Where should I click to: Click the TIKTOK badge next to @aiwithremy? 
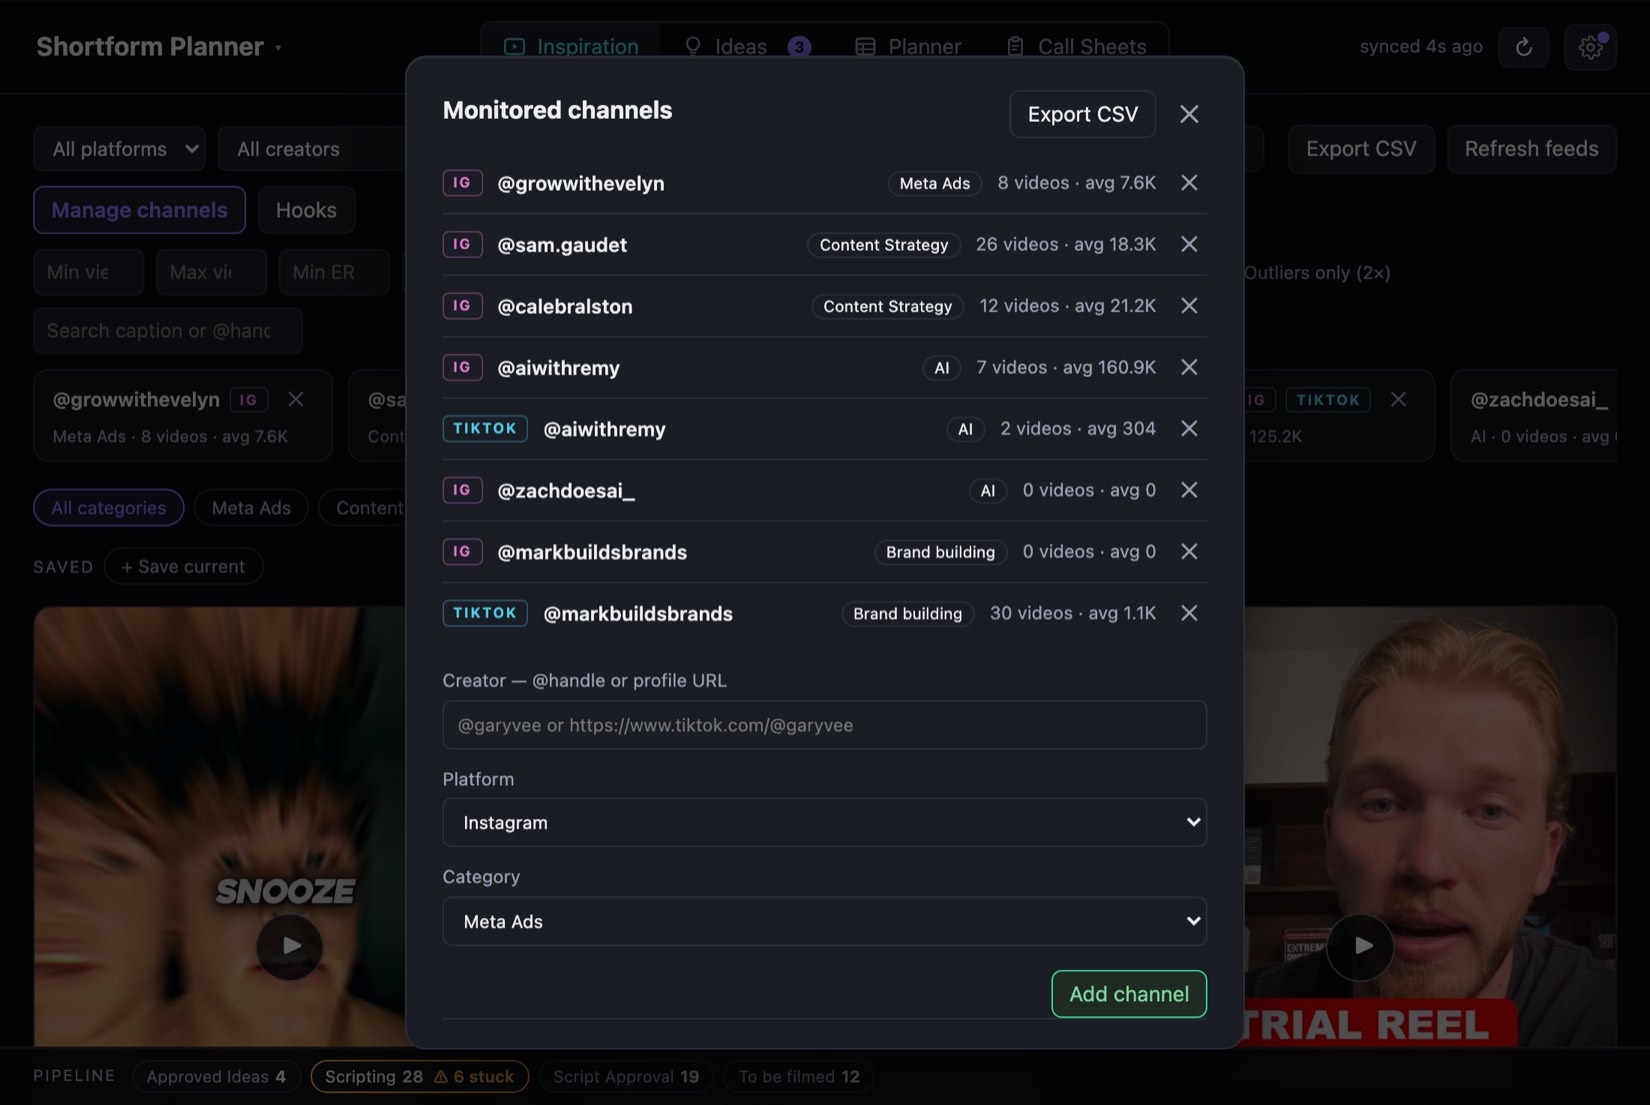[x=485, y=428]
